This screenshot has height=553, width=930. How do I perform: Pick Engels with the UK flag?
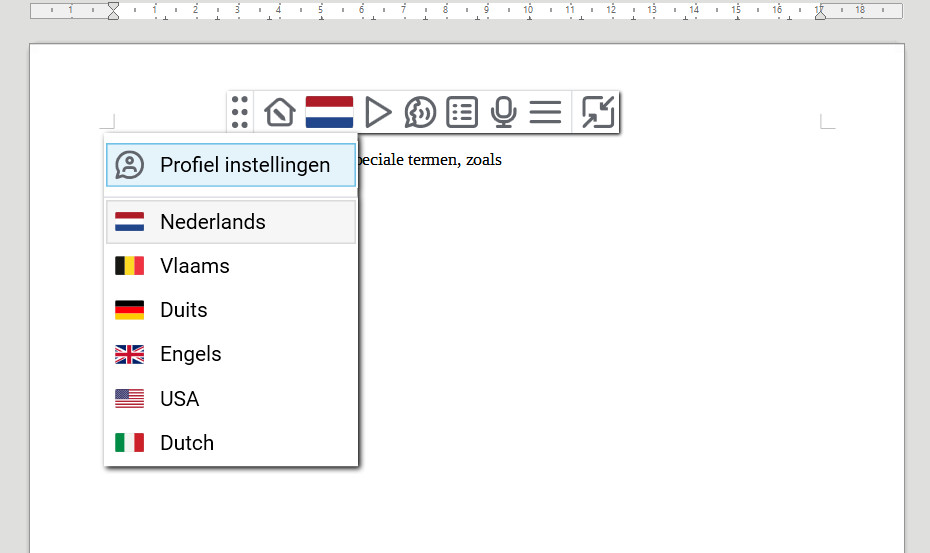[231, 354]
